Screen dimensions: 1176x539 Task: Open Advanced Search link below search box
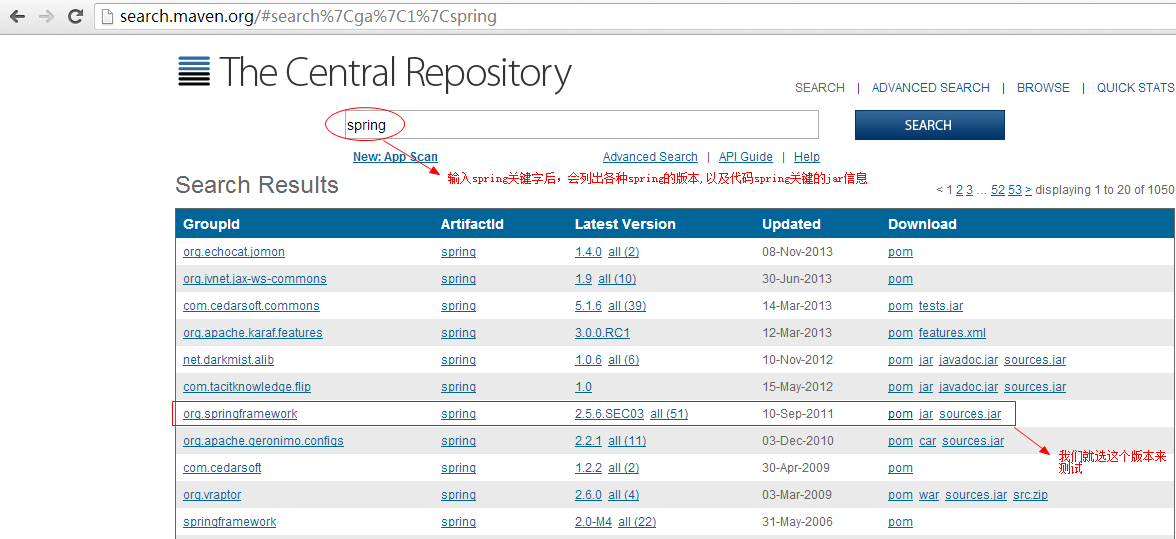[x=650, y=157]
